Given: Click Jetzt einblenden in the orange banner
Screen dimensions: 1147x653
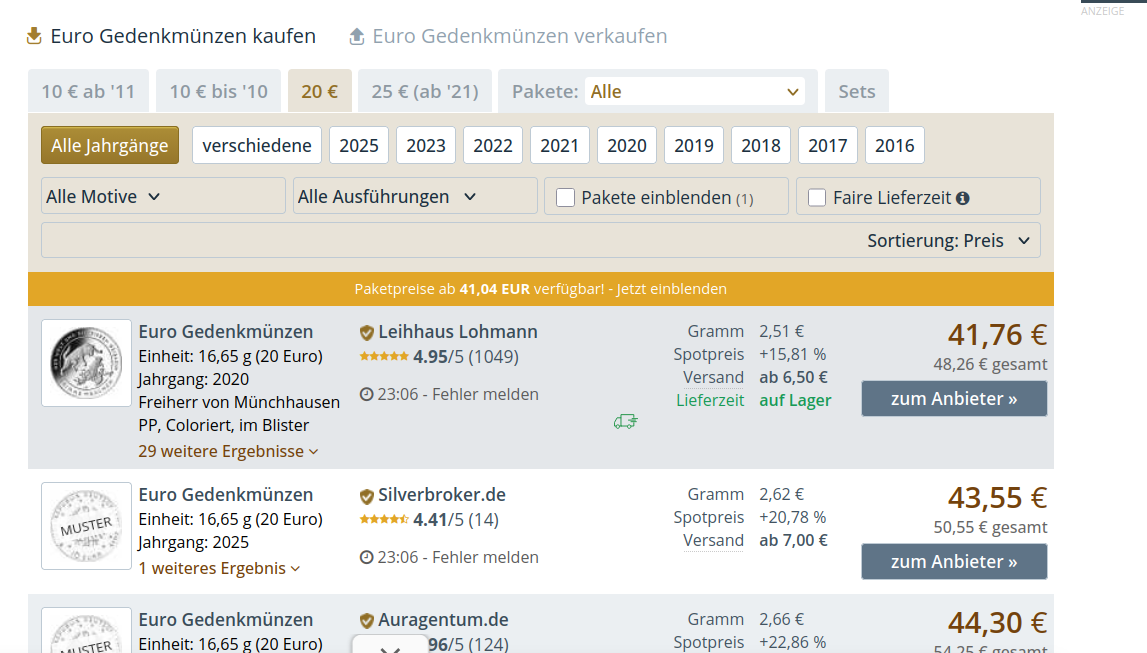Looking at the screenshot, I should coord(671,289).
